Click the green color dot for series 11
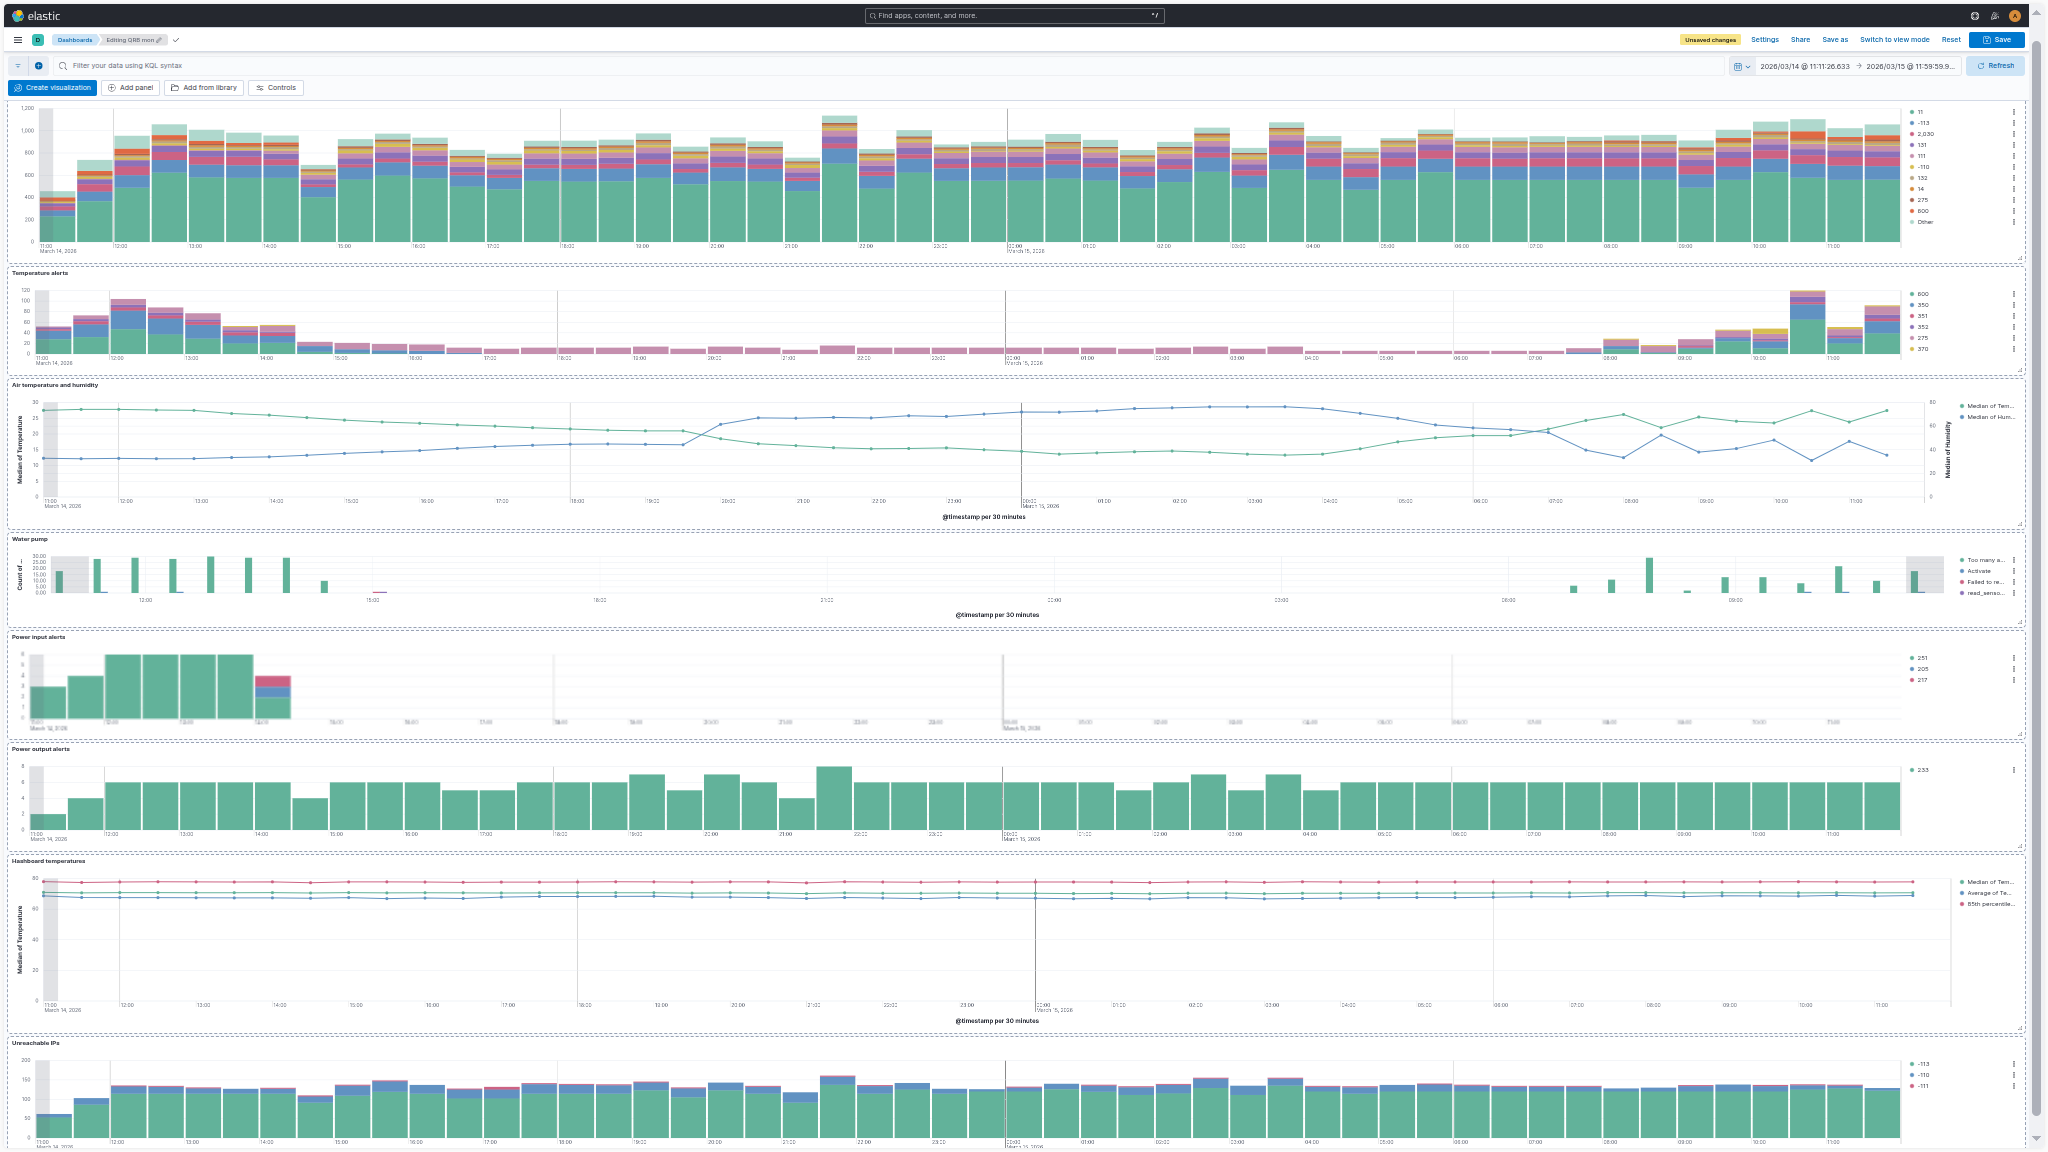Viewport: 2048px width, 1152px height. [1912, 112]
